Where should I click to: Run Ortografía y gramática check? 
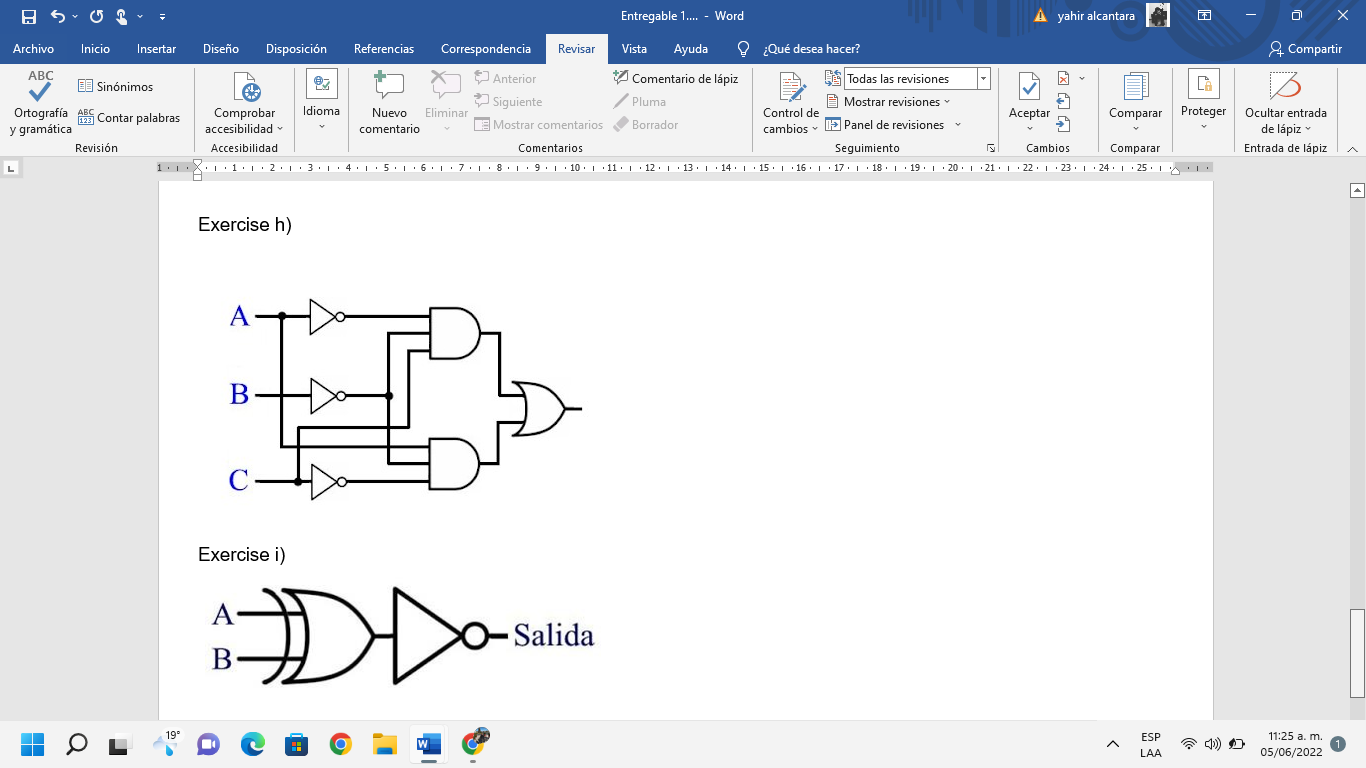click(x=41, y=103)
